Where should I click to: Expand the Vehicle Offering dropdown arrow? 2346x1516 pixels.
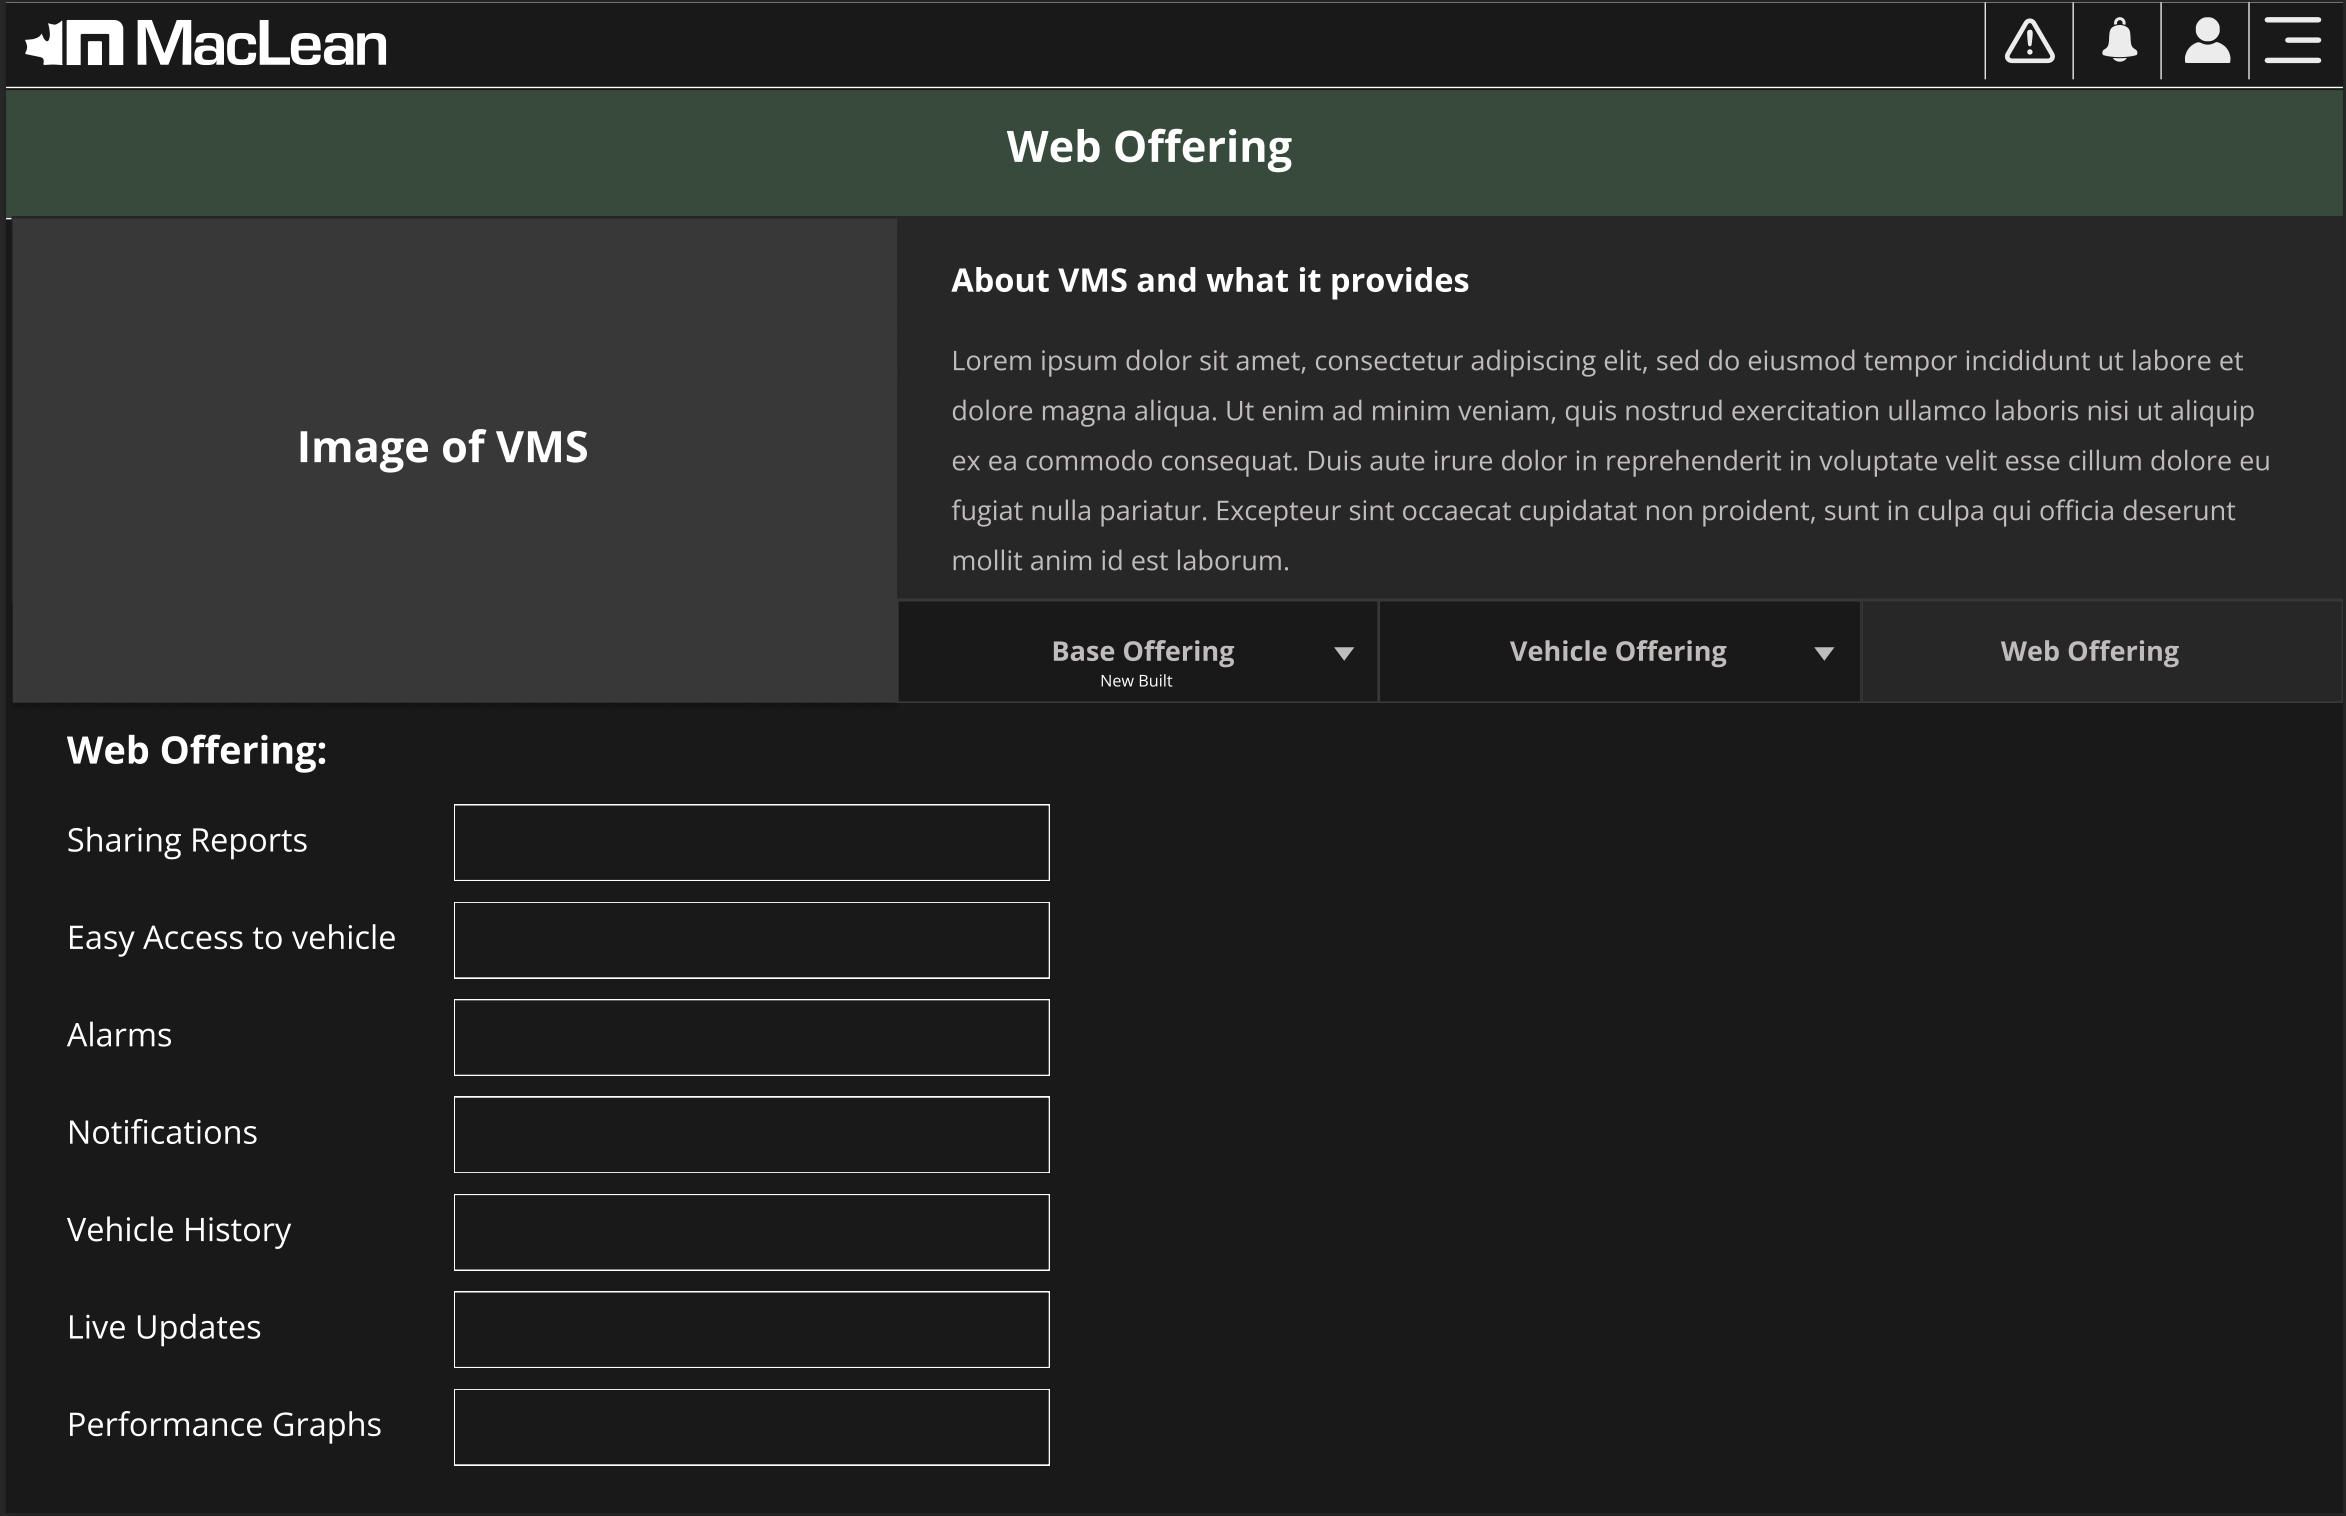click(x=1823, y=653)
